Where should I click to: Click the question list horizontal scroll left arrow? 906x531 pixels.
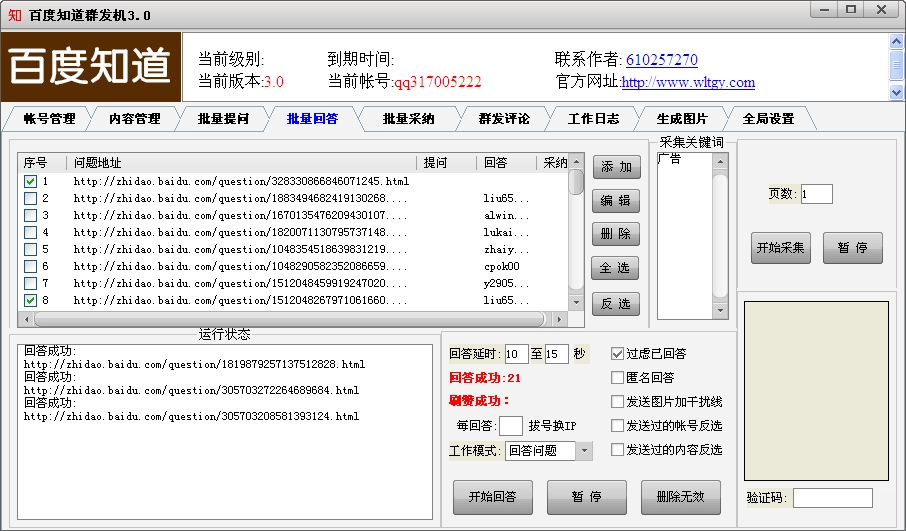[x=26, y=319]
